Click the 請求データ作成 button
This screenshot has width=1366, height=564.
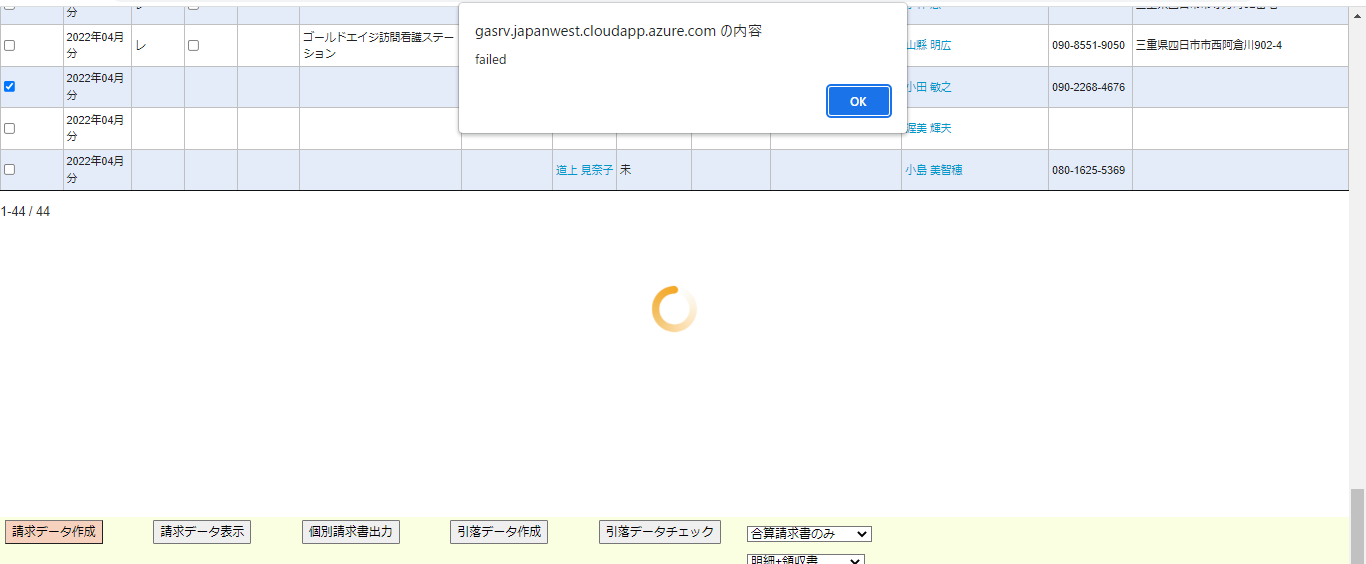pos(54,532)
